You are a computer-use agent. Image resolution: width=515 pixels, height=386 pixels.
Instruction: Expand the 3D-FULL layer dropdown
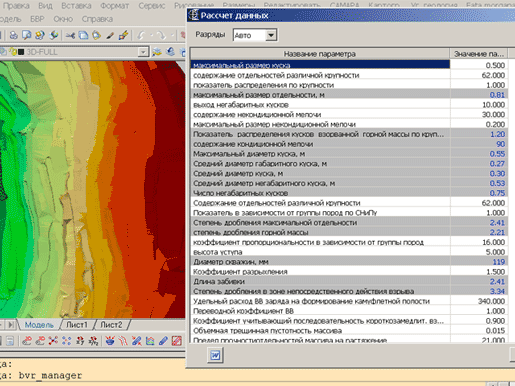143,52
